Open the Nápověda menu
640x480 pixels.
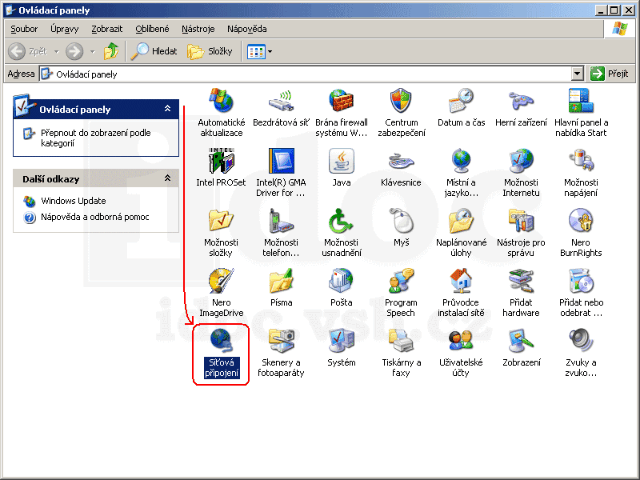pyautogui.click(x=247, y=29)
